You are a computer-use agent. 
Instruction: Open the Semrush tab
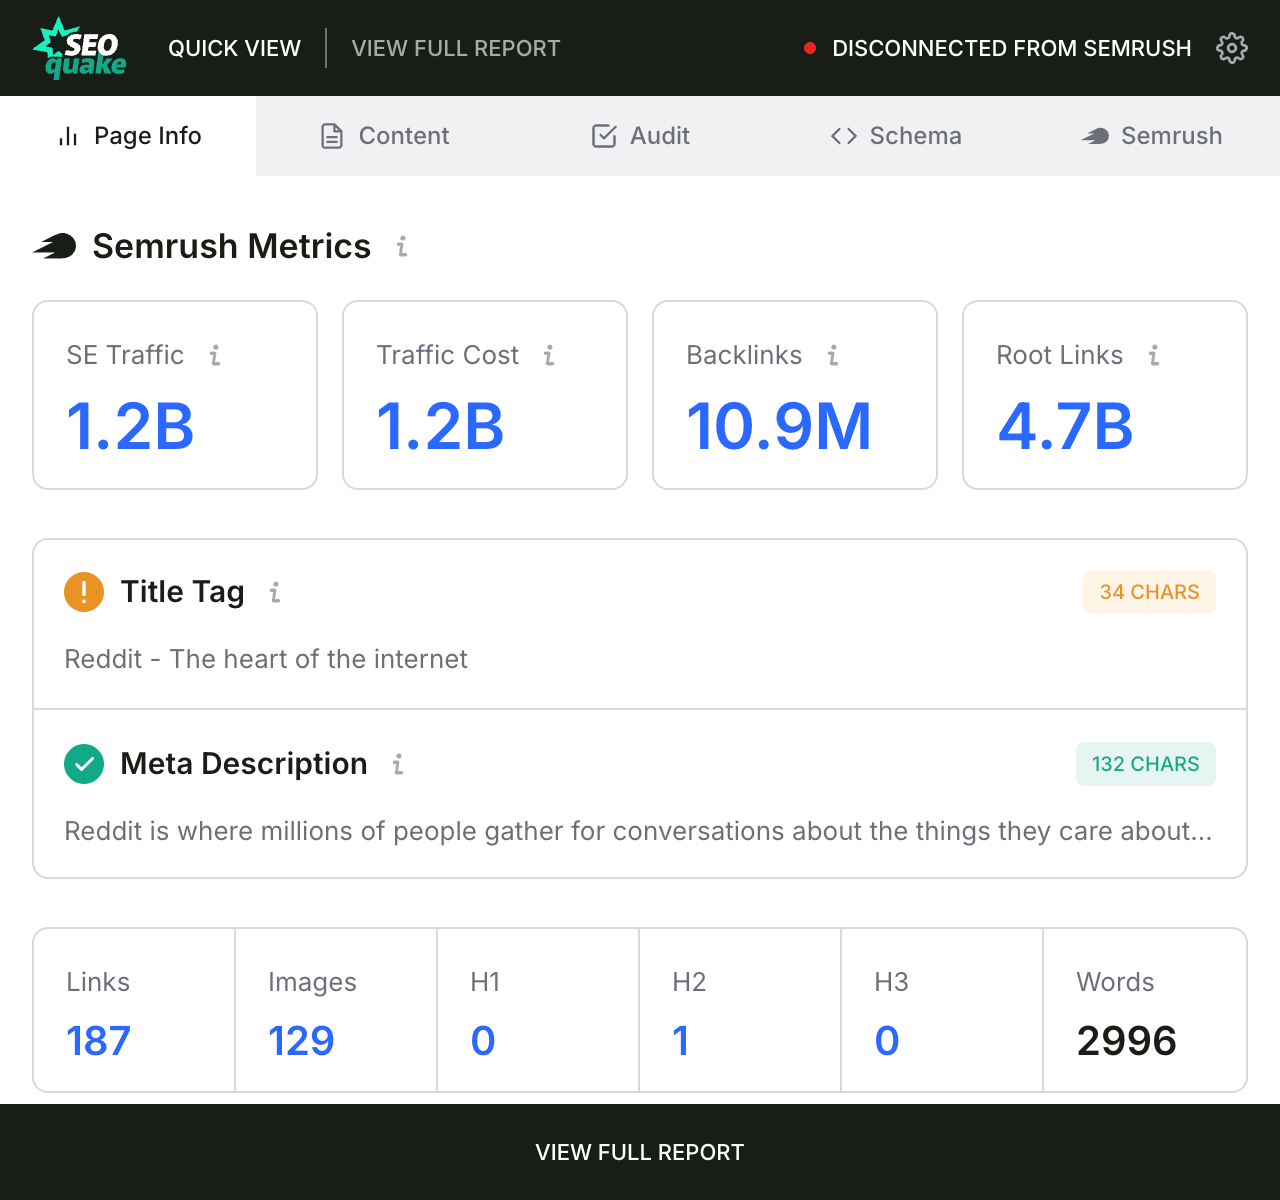tap(1152, 136)
